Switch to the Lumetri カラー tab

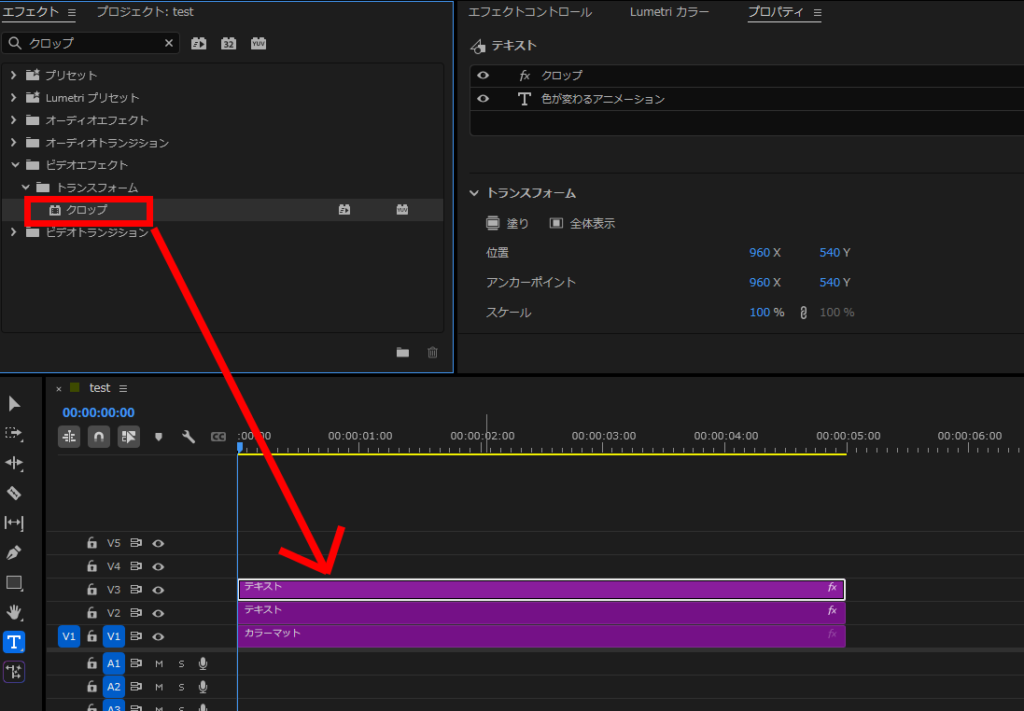point(669,12)
